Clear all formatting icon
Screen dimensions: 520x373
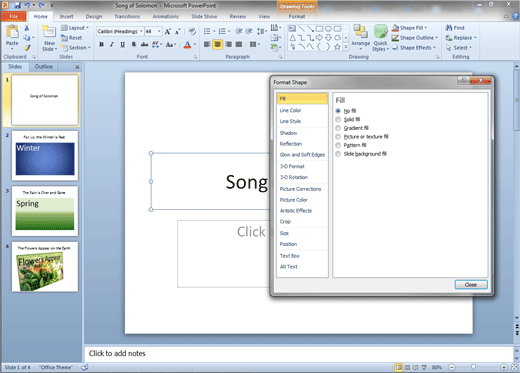pos(192,32)
